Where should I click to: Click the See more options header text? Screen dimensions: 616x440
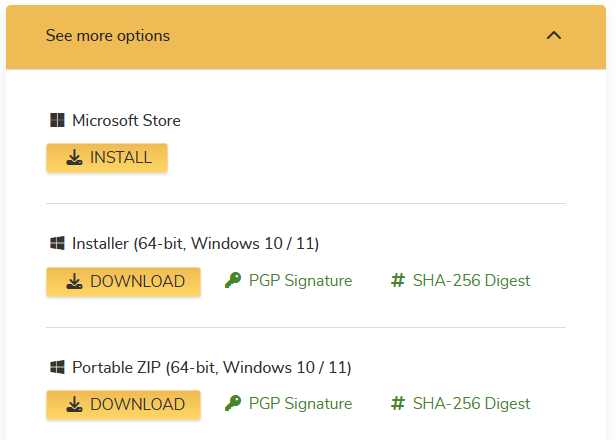[108, 36]
